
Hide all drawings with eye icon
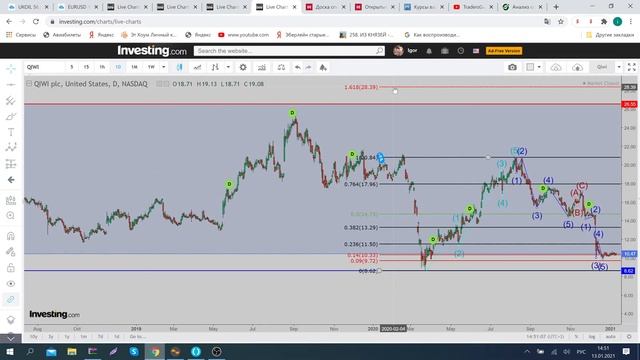click(x=11, y=284)
